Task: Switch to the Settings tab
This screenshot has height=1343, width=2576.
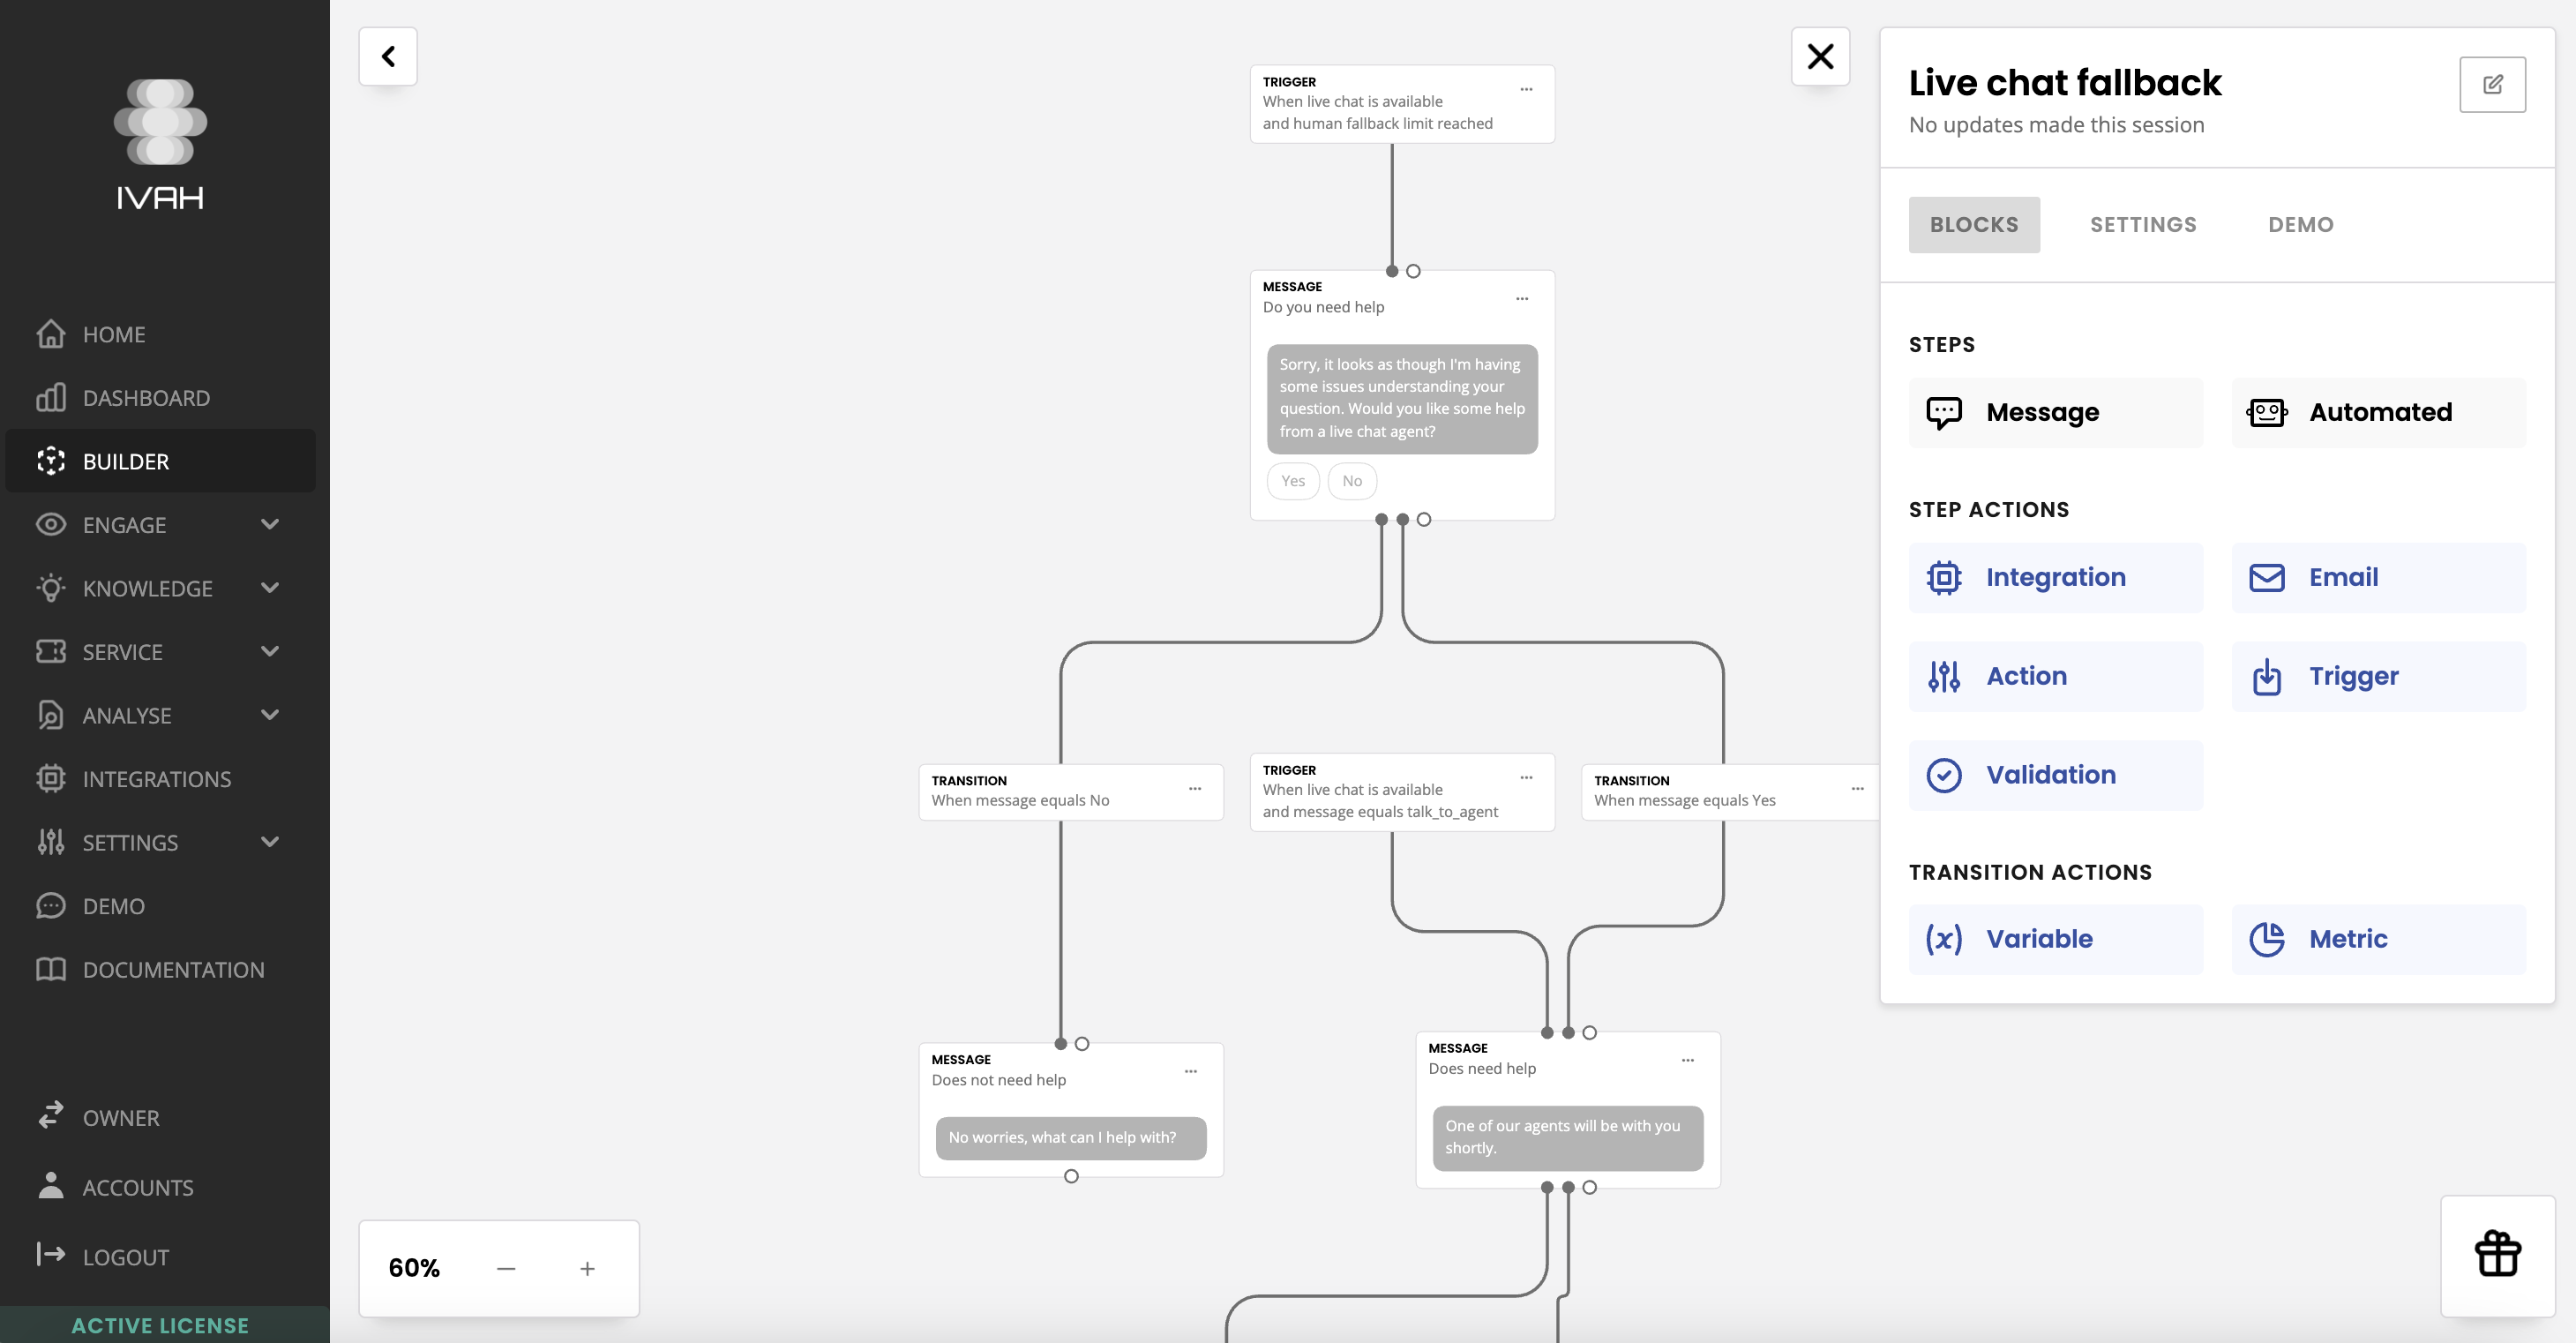Action: click(x=2142, y=225)
